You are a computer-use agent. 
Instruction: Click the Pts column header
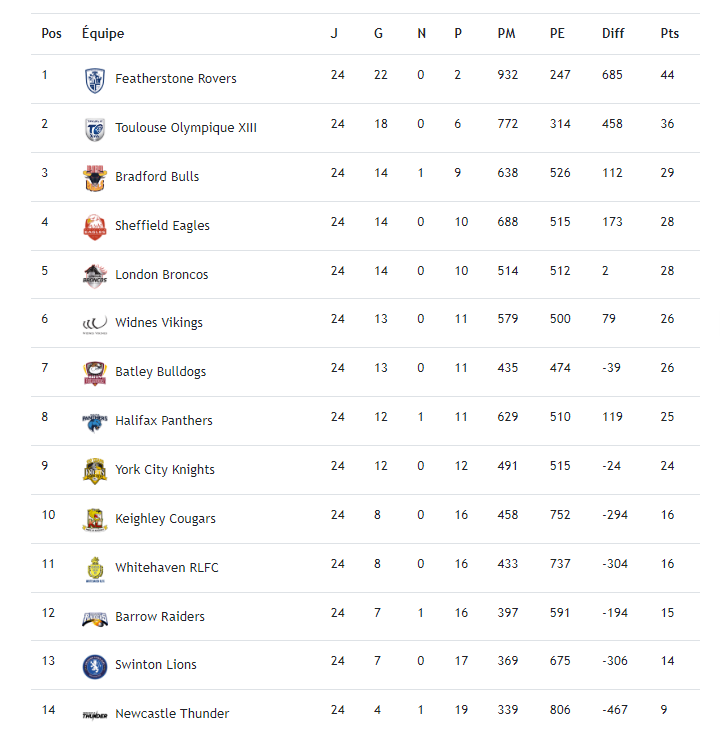[669, 34]
